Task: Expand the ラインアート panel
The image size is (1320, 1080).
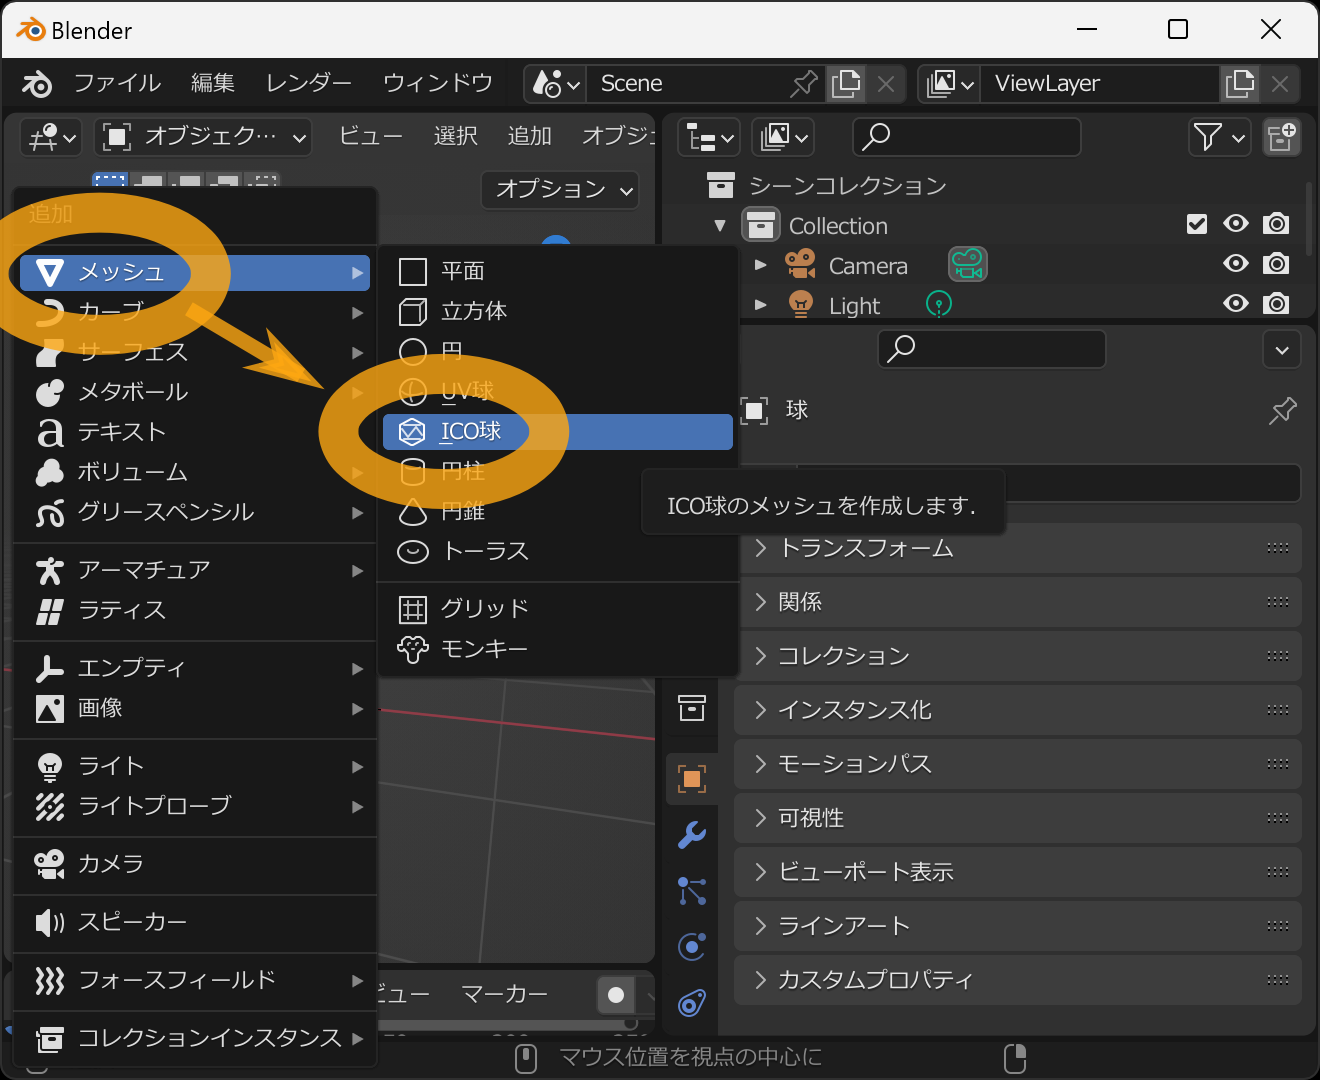Action: pyautogui.click(x=1018, y=926)
